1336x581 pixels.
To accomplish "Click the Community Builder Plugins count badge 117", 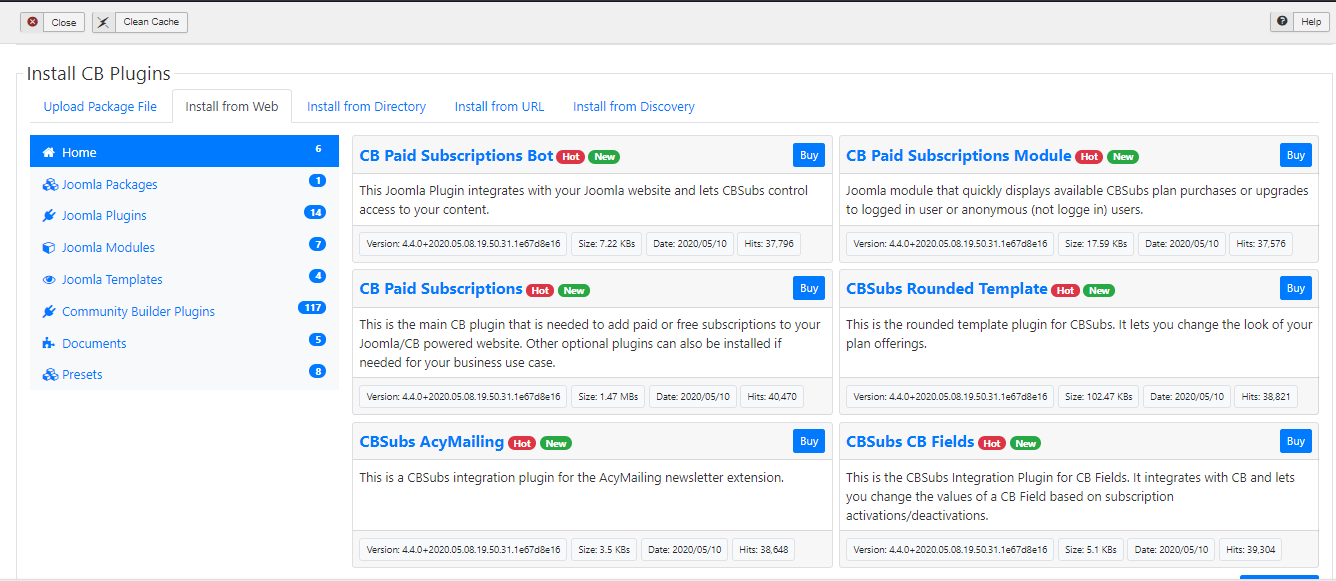I will pyautogui.click(x=312, y=308).
